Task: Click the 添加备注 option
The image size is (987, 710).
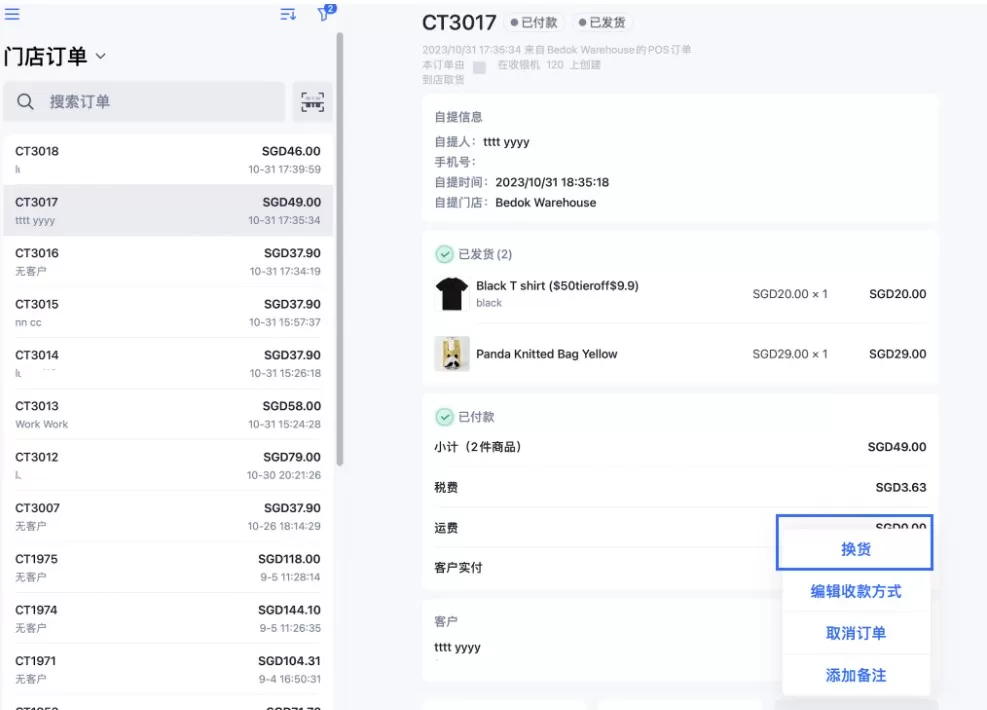Action: (855, 675)
